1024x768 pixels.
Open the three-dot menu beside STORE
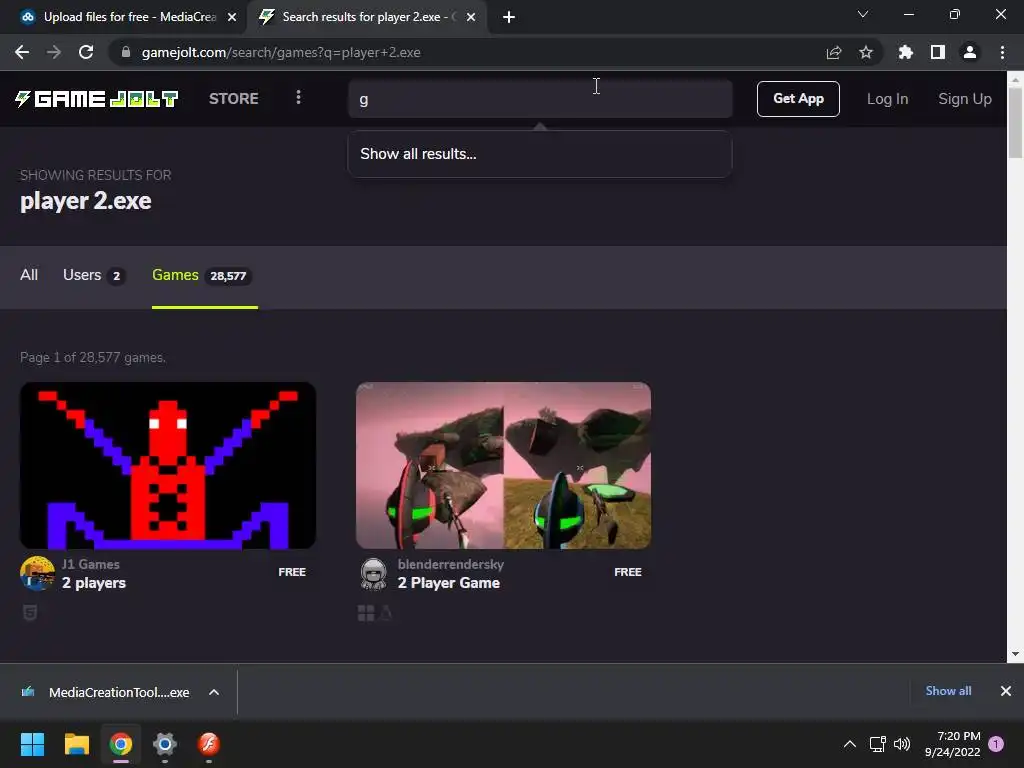pos(298,98)
